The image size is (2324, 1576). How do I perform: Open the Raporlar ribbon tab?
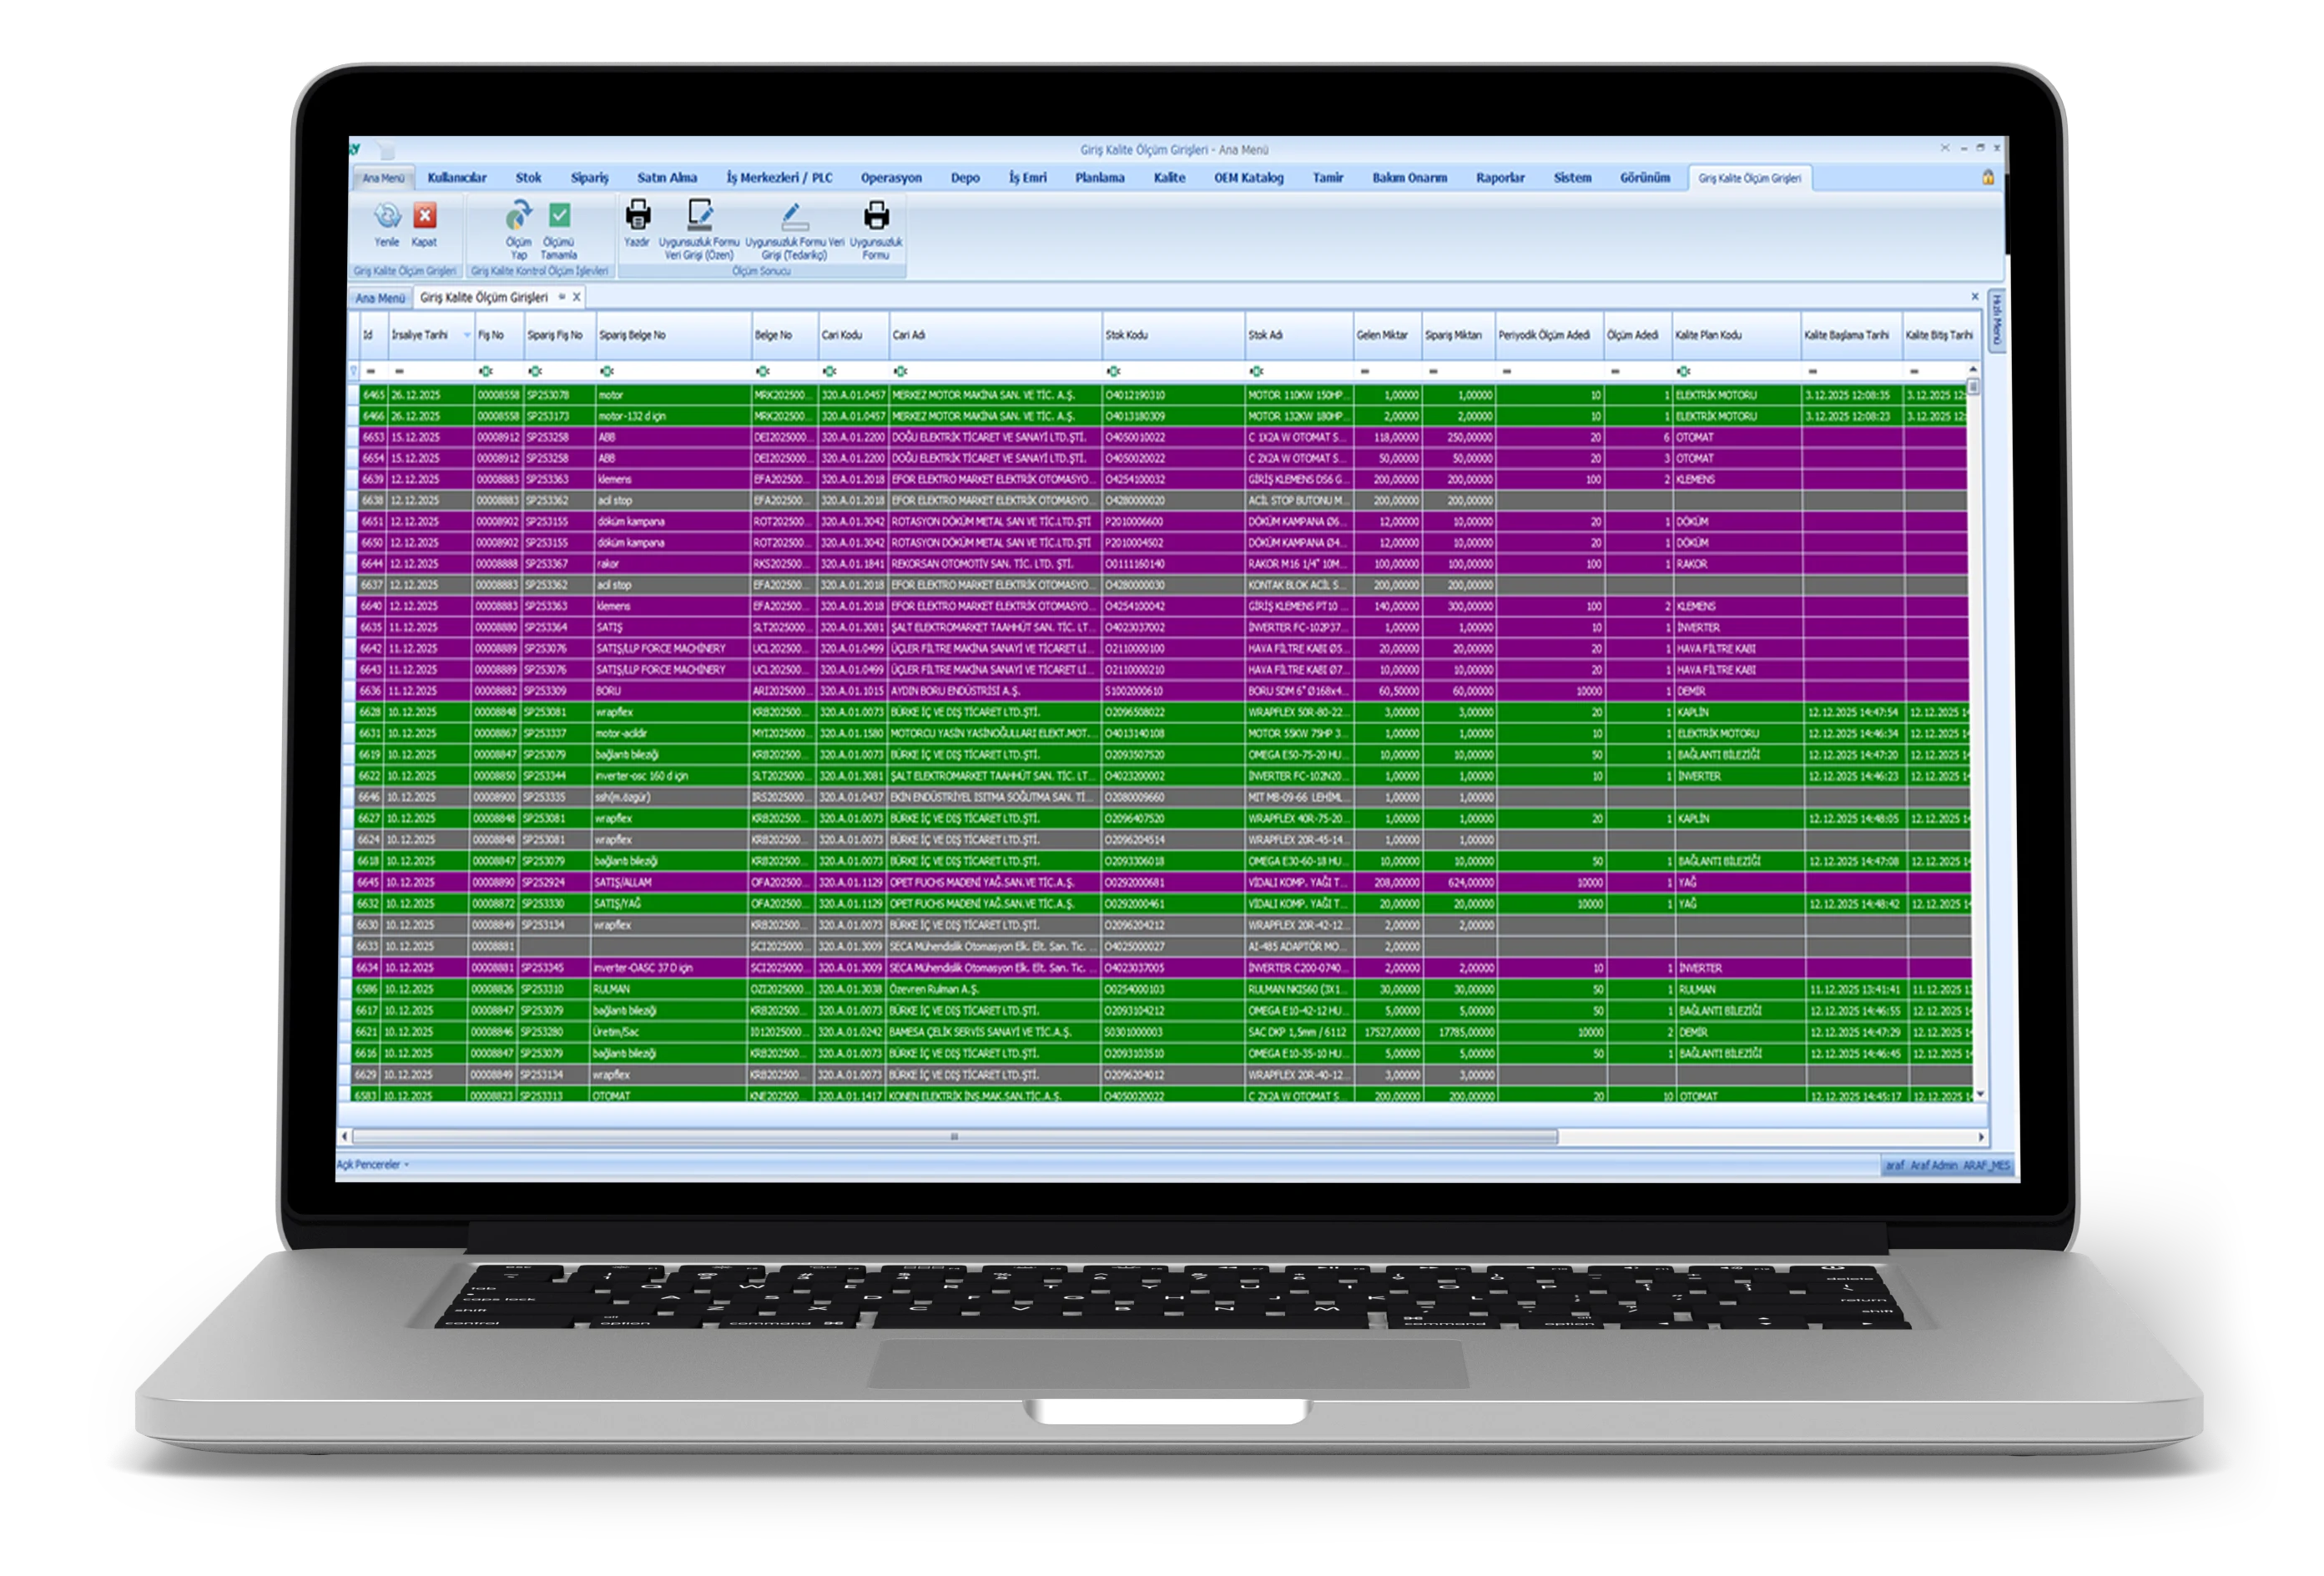click(x=1500, y=178)
